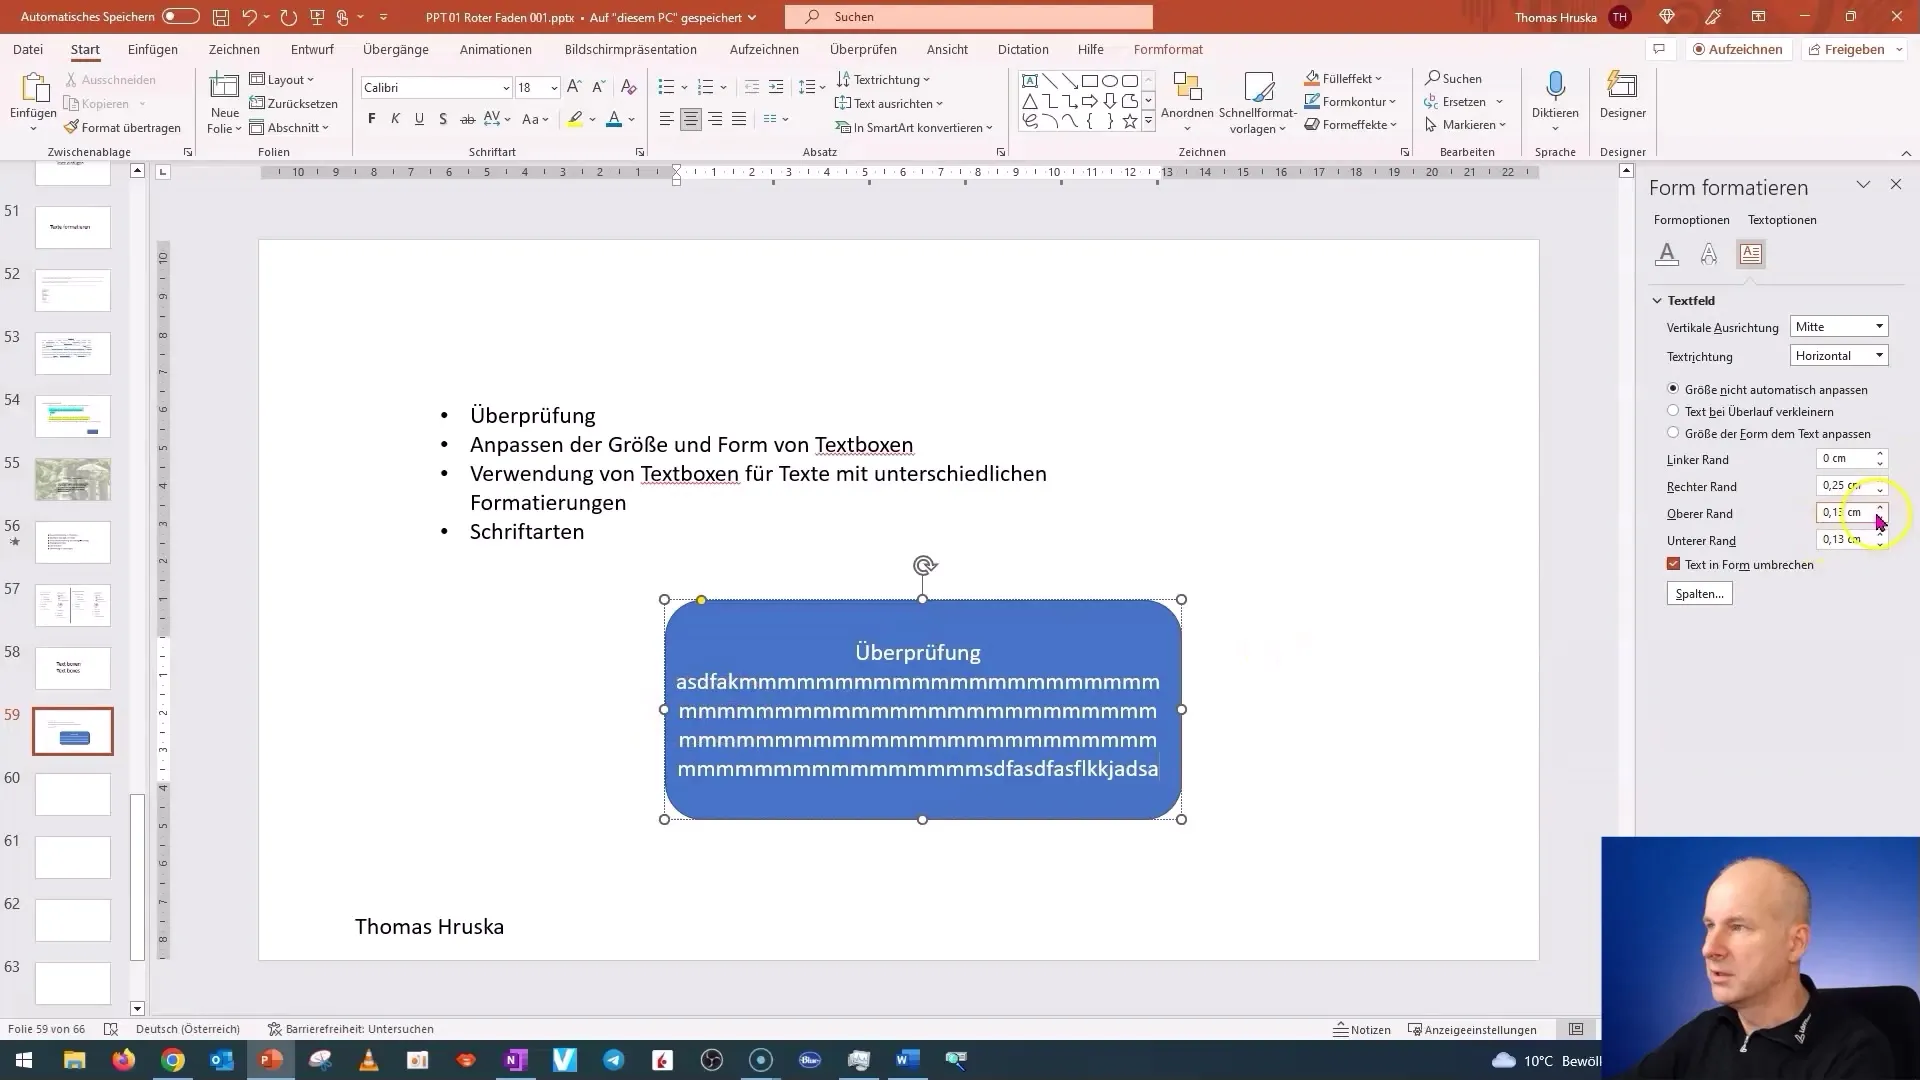Select Größe der Form dem Text anpassen
Viewport: 1920px width, 1080px height.
tap(1673, 433)
